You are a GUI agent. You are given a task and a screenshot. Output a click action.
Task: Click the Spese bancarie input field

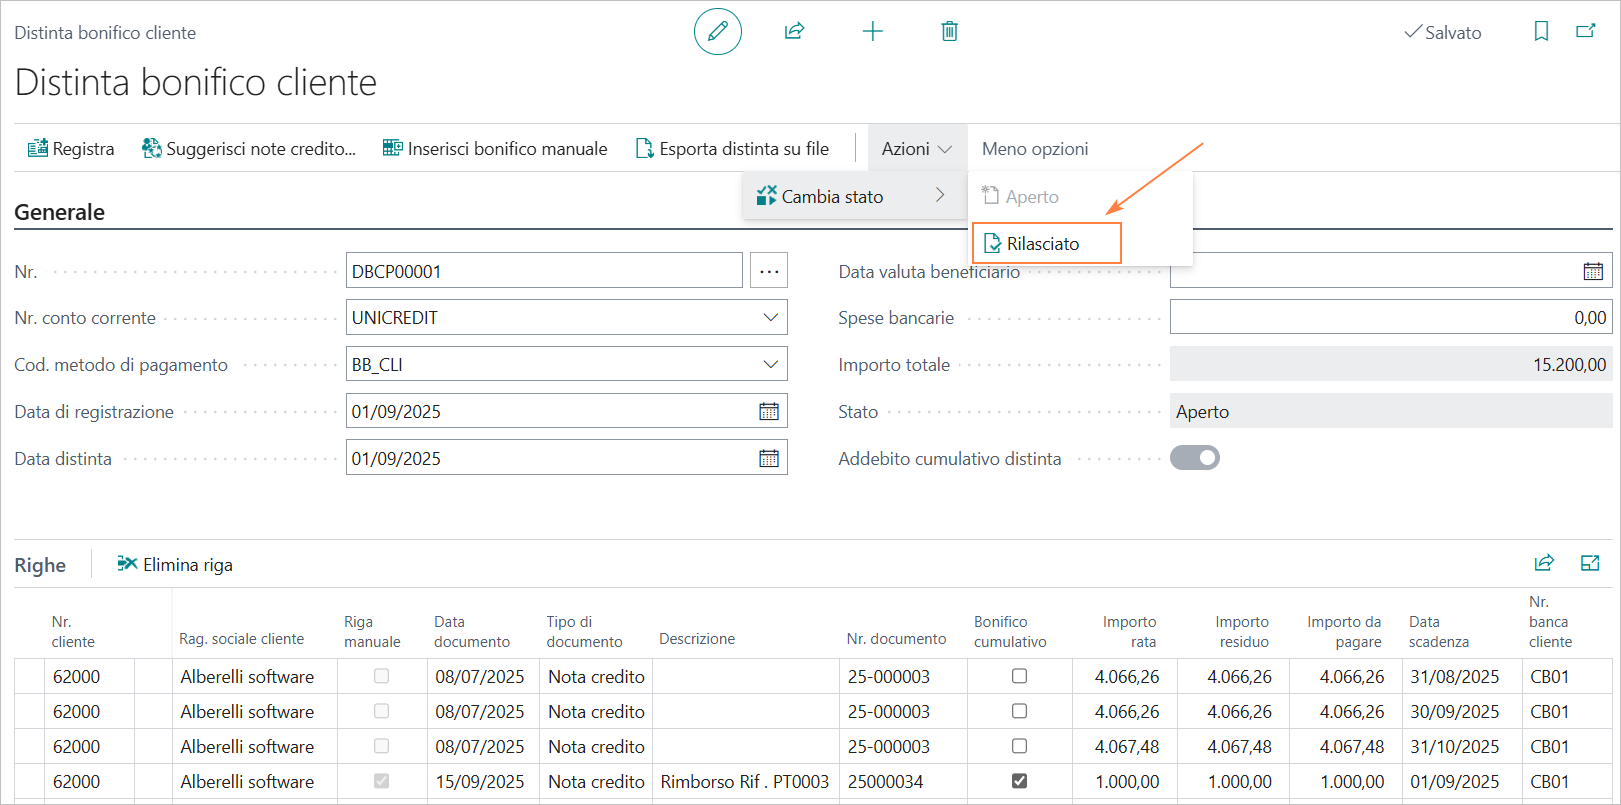pos(1390,318)
